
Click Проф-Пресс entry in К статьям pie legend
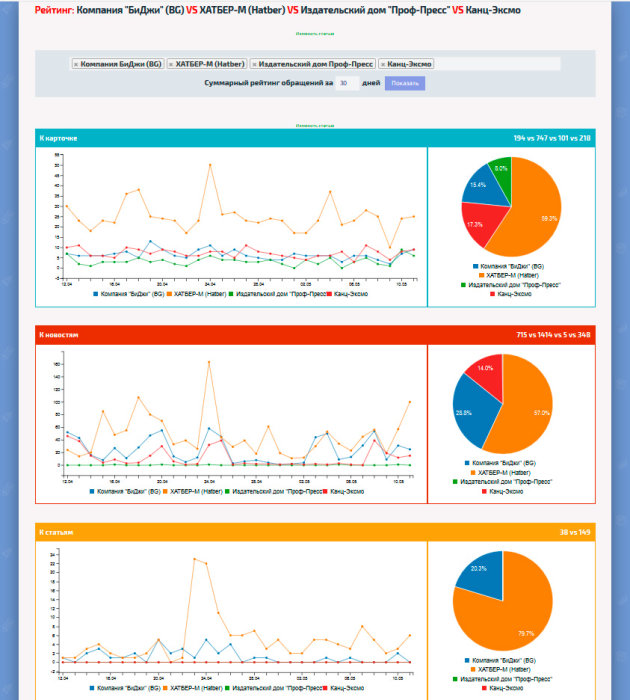[502, 679]
